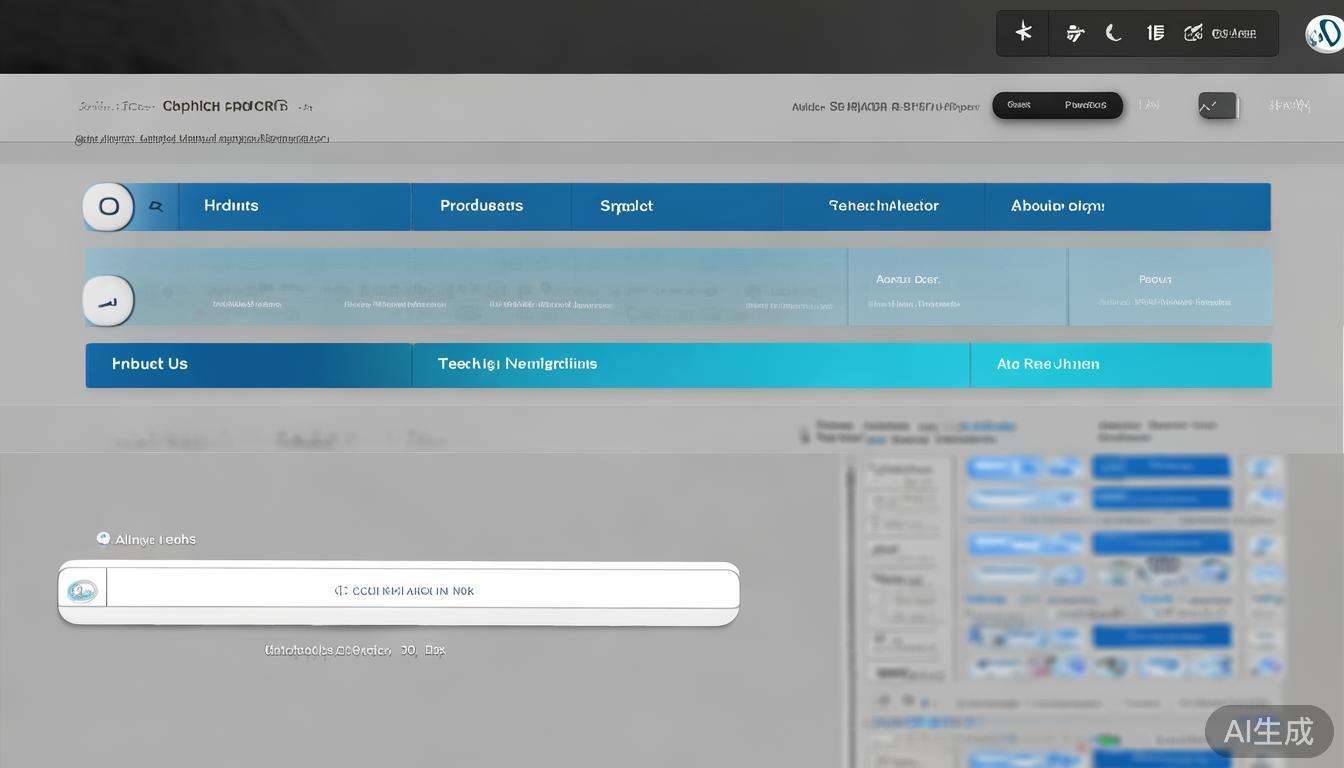Click inside the white search input field
Screen dimensions: 1344x768
420,590
